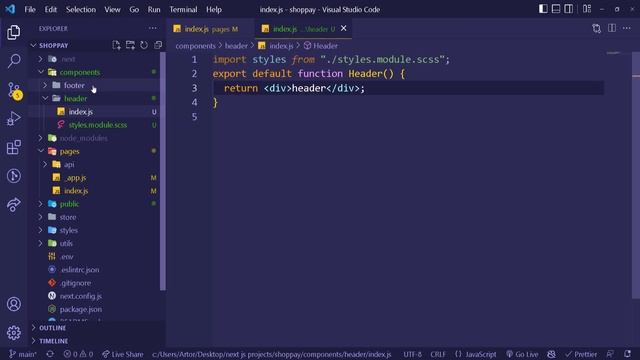Open the Selection menu
This screenshot has height=360, width=640.
pyautogui.click(x=81, y=9)
